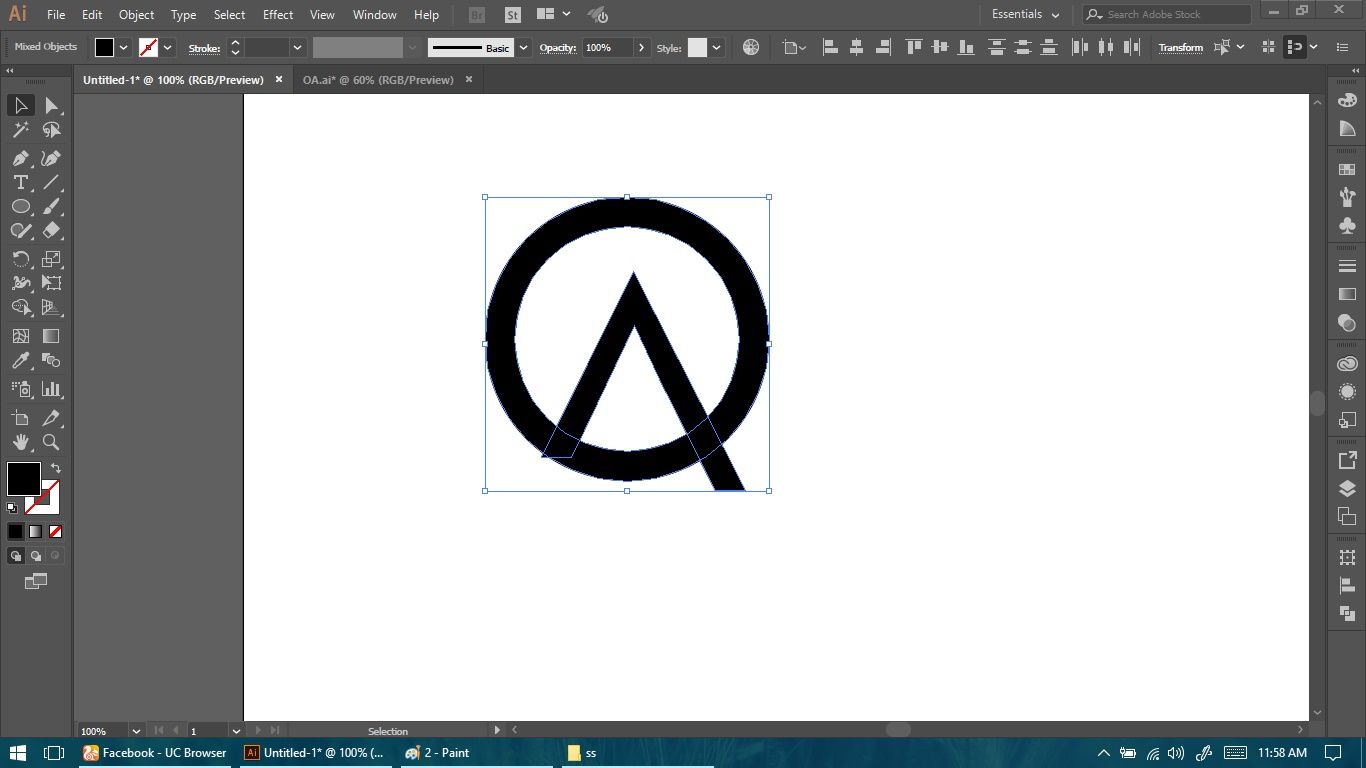Select the Selection tool (black arrow)
Image resolution: width=1366 pixels, height=768 pixels.
20,106
